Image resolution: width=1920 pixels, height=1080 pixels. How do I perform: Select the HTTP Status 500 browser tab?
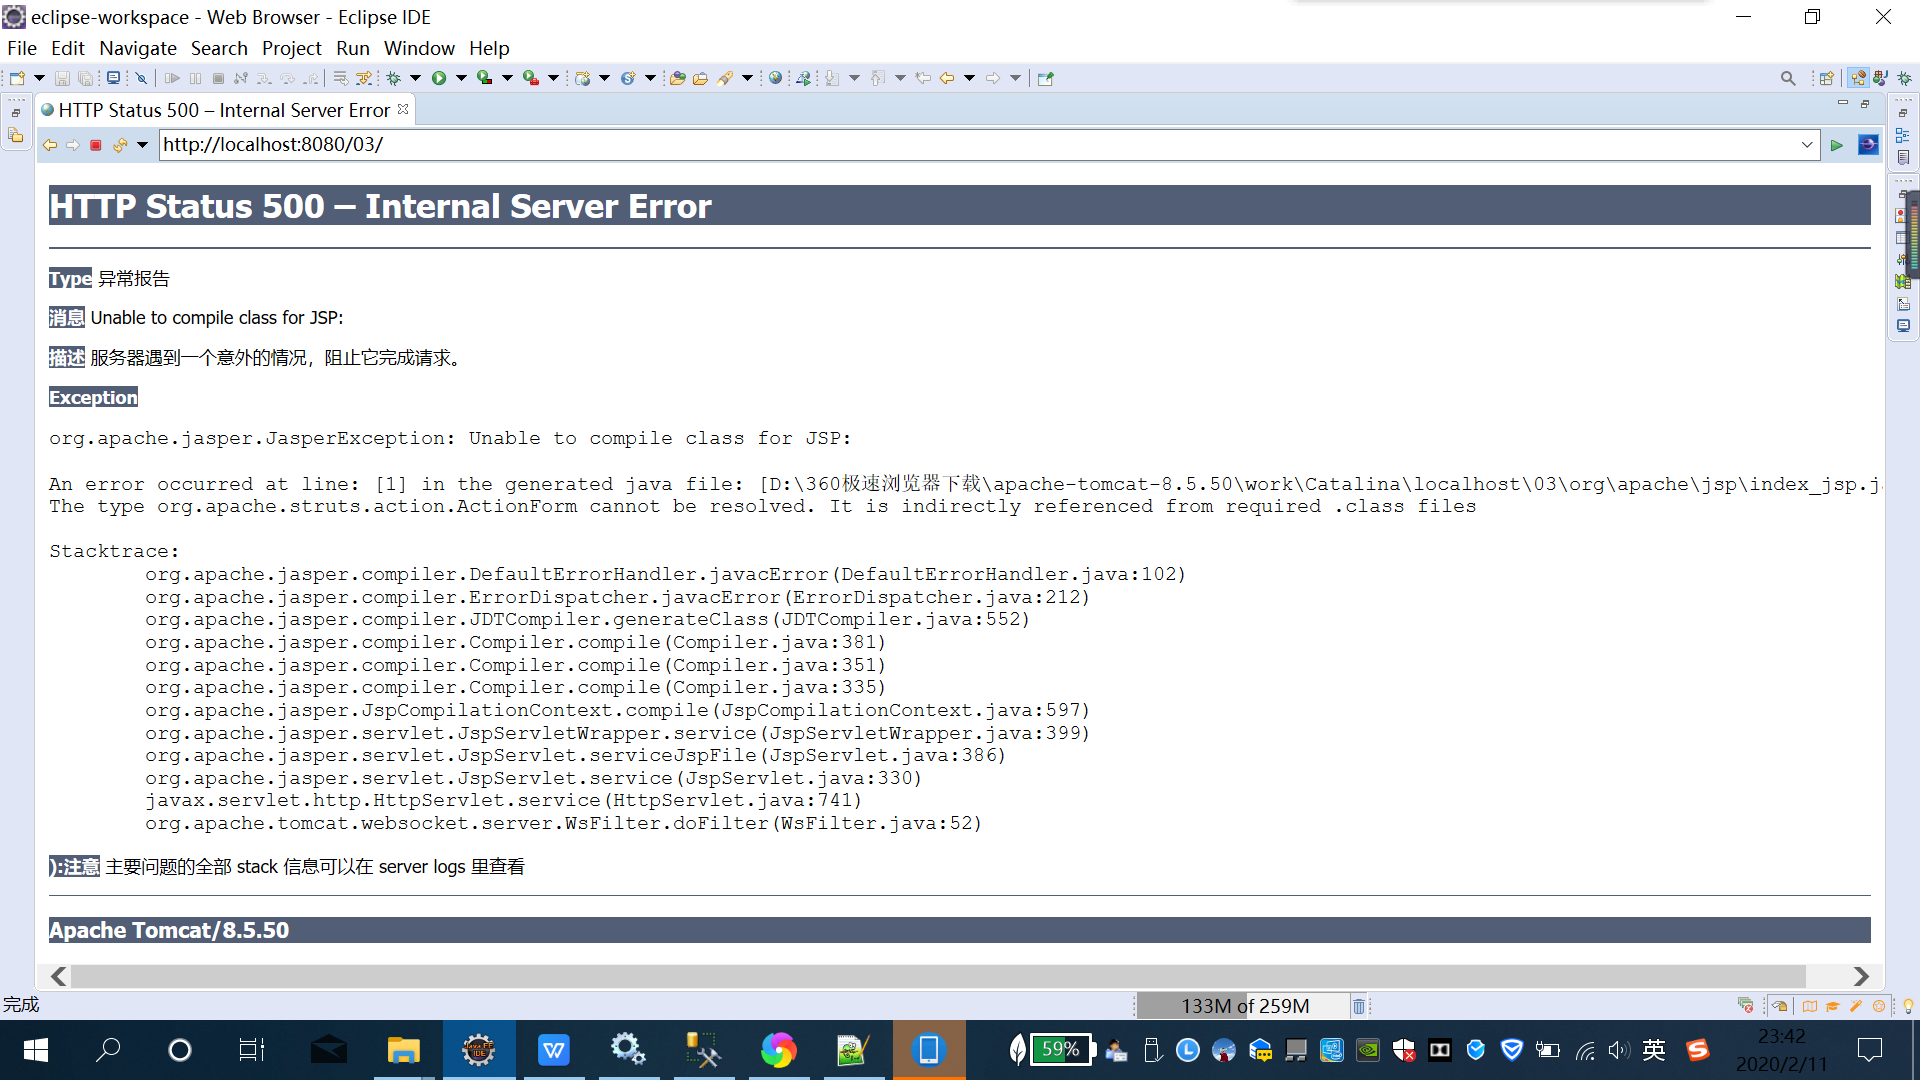[x=224, y=110]
